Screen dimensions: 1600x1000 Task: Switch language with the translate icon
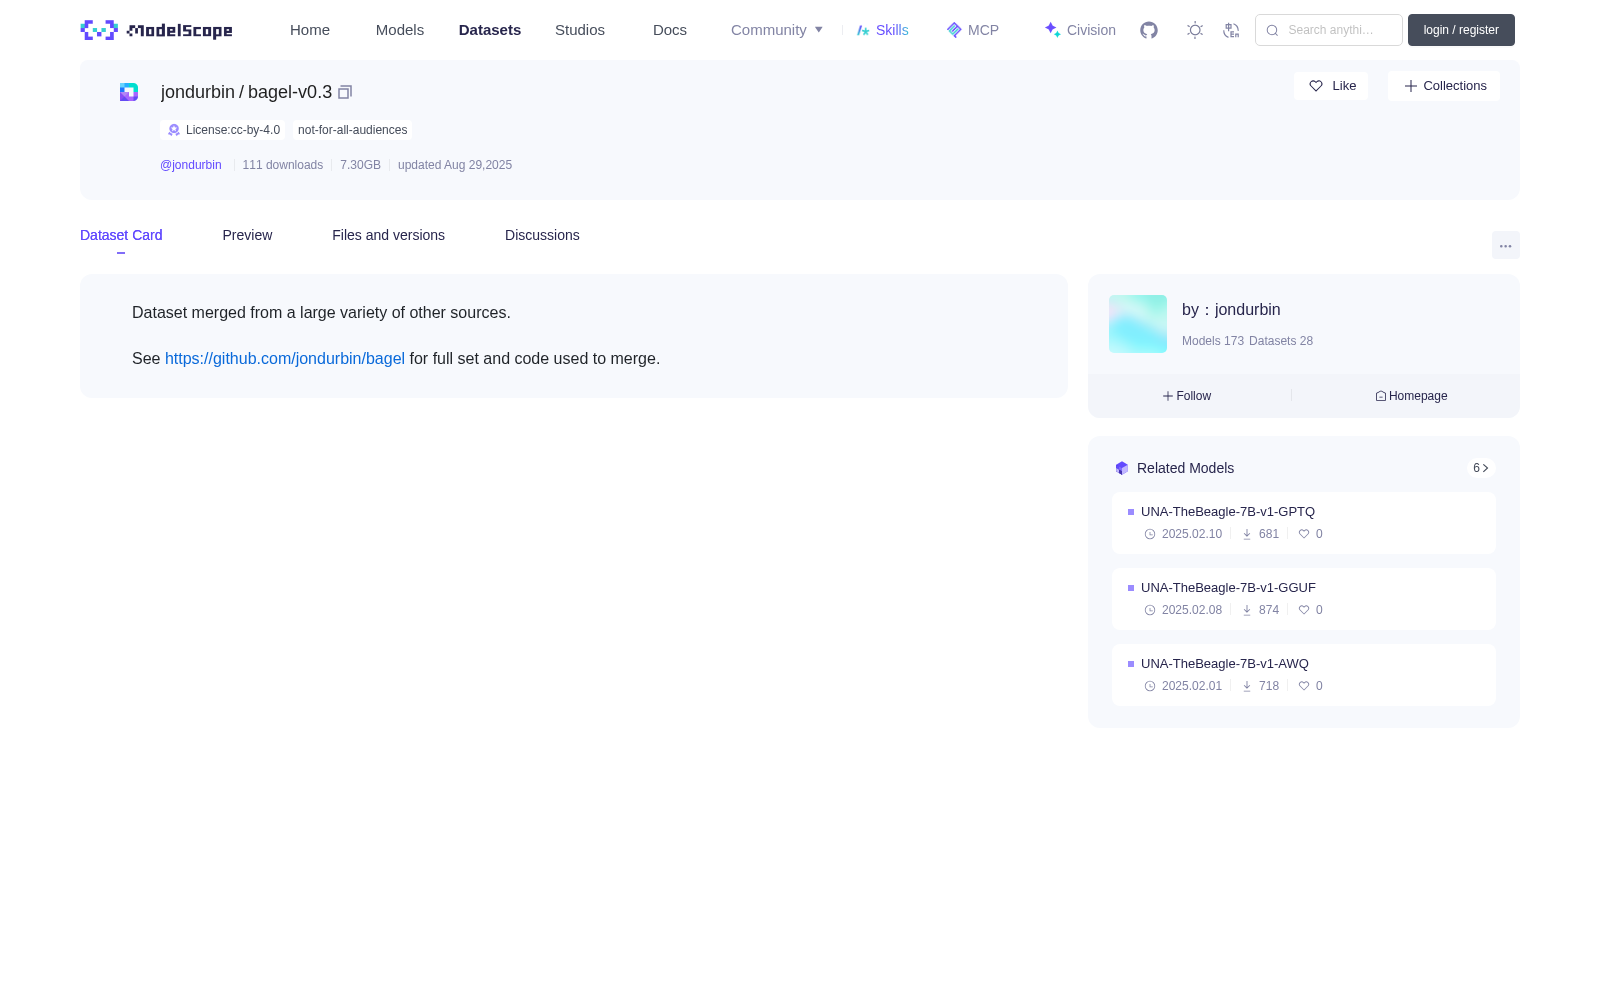pos(1231,30)
